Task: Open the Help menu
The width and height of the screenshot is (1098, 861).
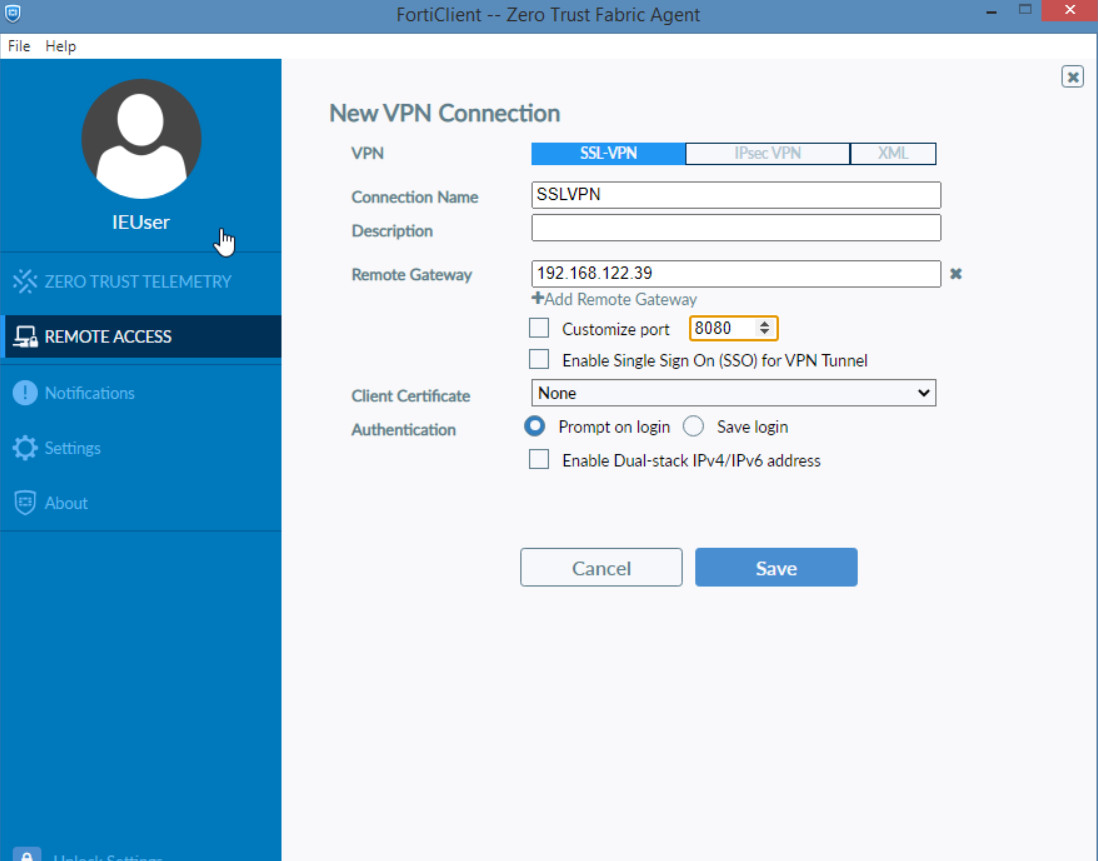Action: coord(60,46)
